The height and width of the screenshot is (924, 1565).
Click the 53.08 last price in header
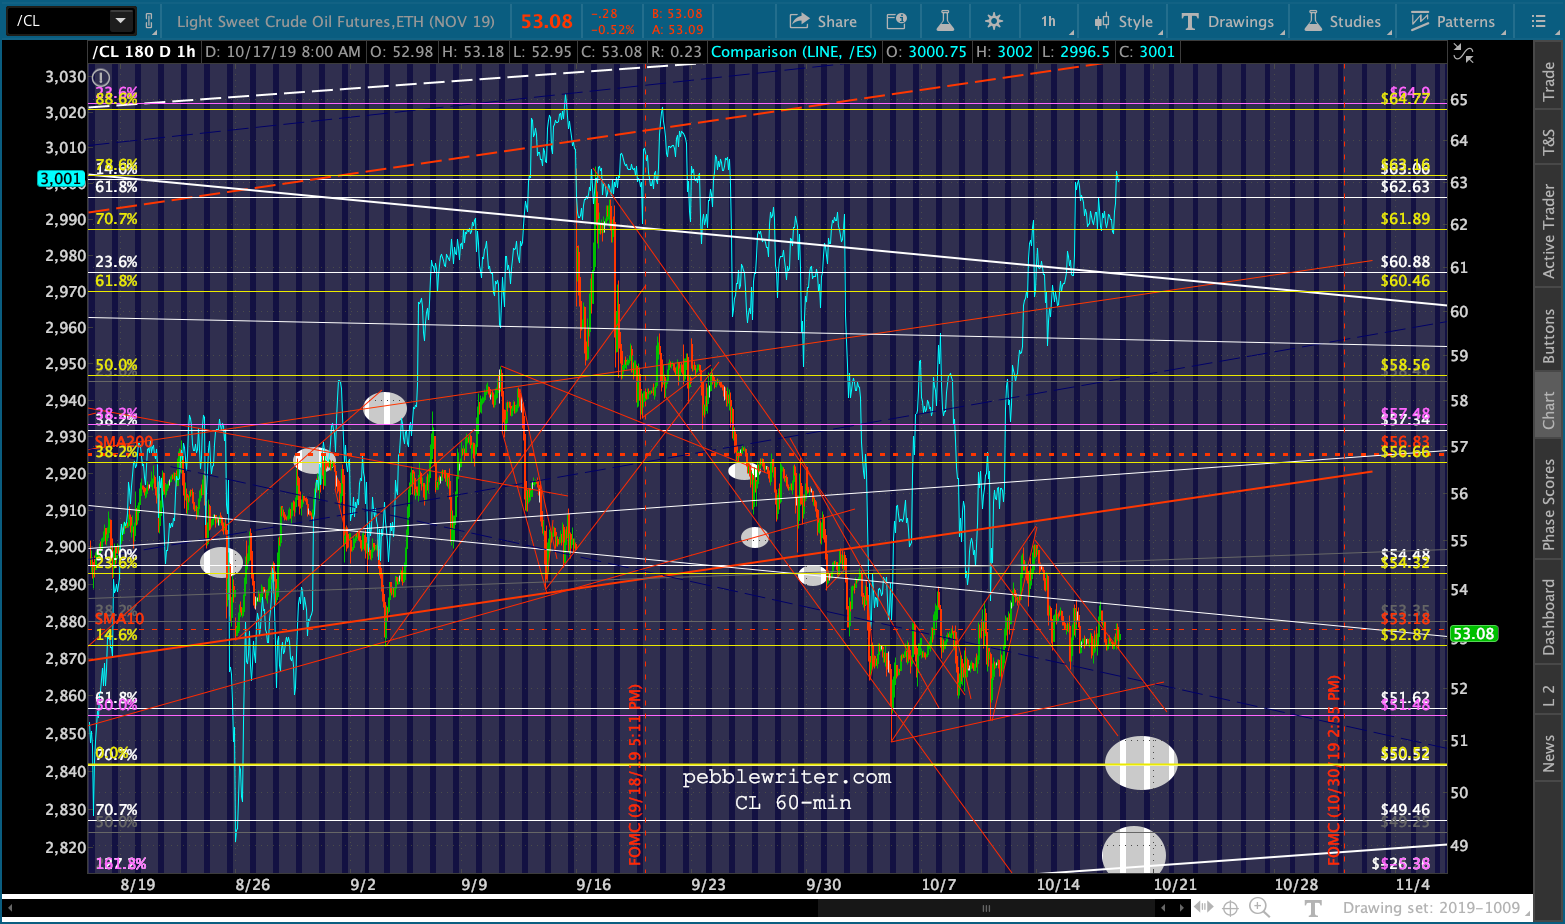pos(546,21)
